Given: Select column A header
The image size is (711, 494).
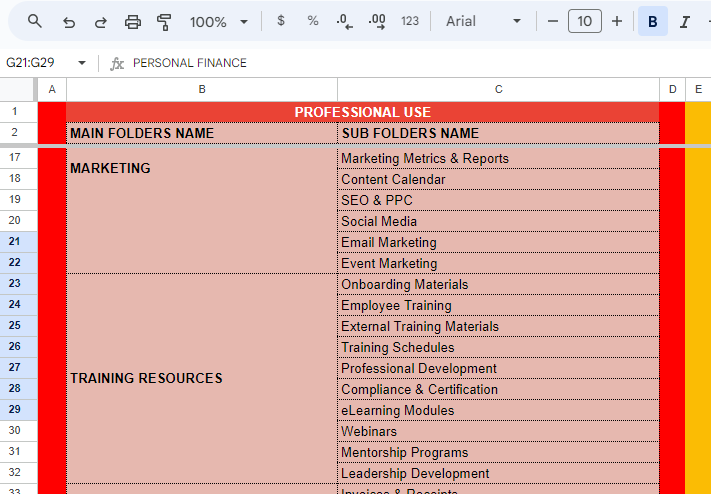Looking at the screenshot, I should [x=52, y=89].
